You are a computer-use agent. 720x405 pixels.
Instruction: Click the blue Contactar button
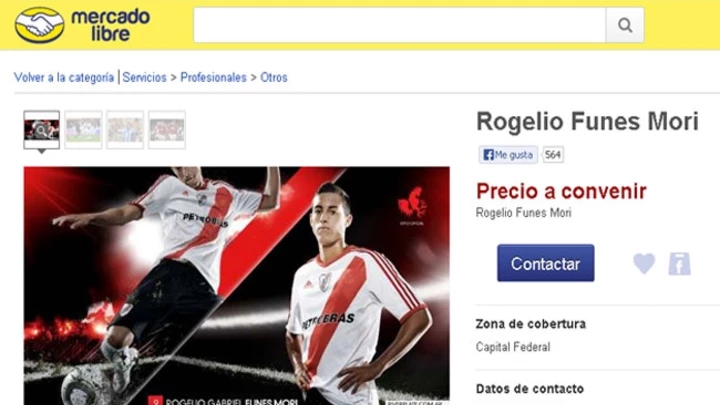point(546,263)
